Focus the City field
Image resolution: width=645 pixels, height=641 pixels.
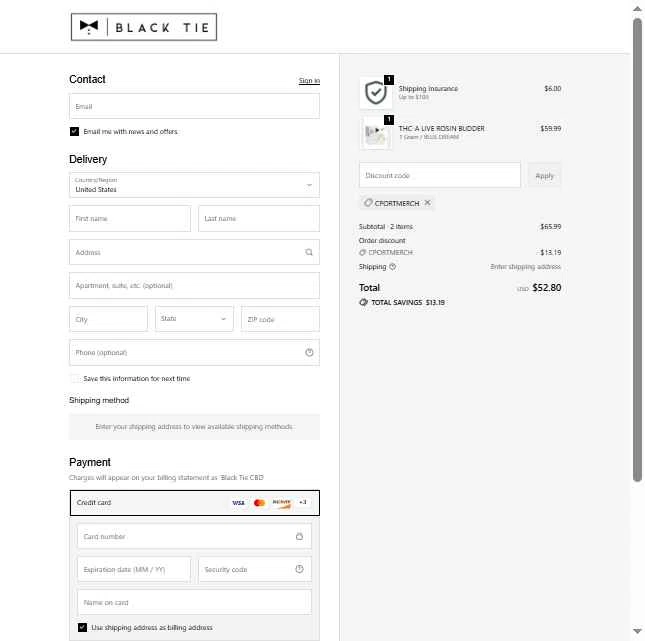point(109,319)
